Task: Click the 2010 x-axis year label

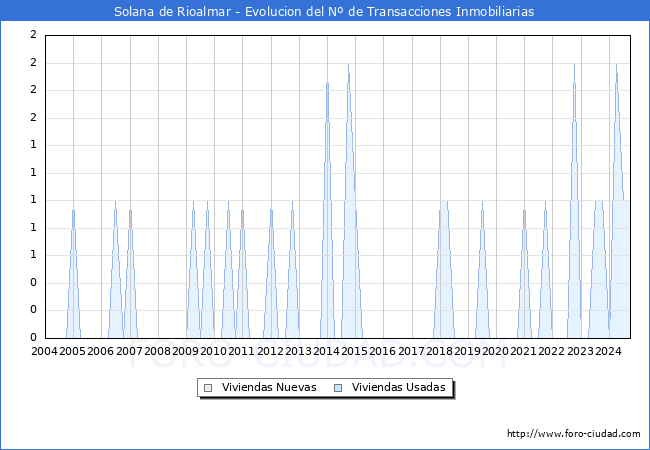Action: [x=213, y=351]
